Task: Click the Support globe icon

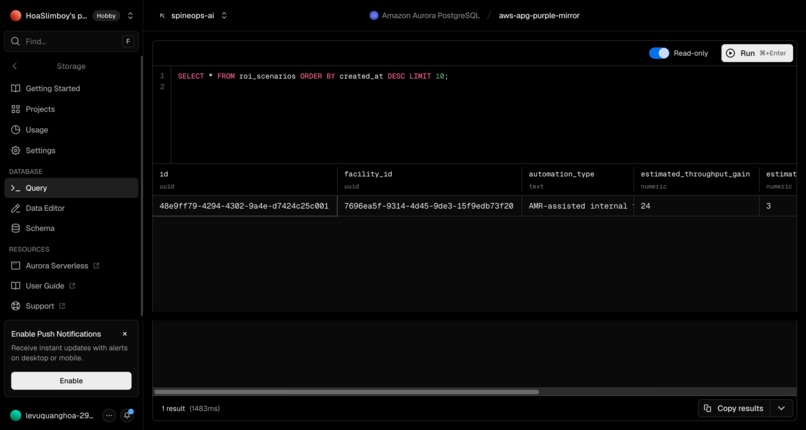Action: (15, 306)
